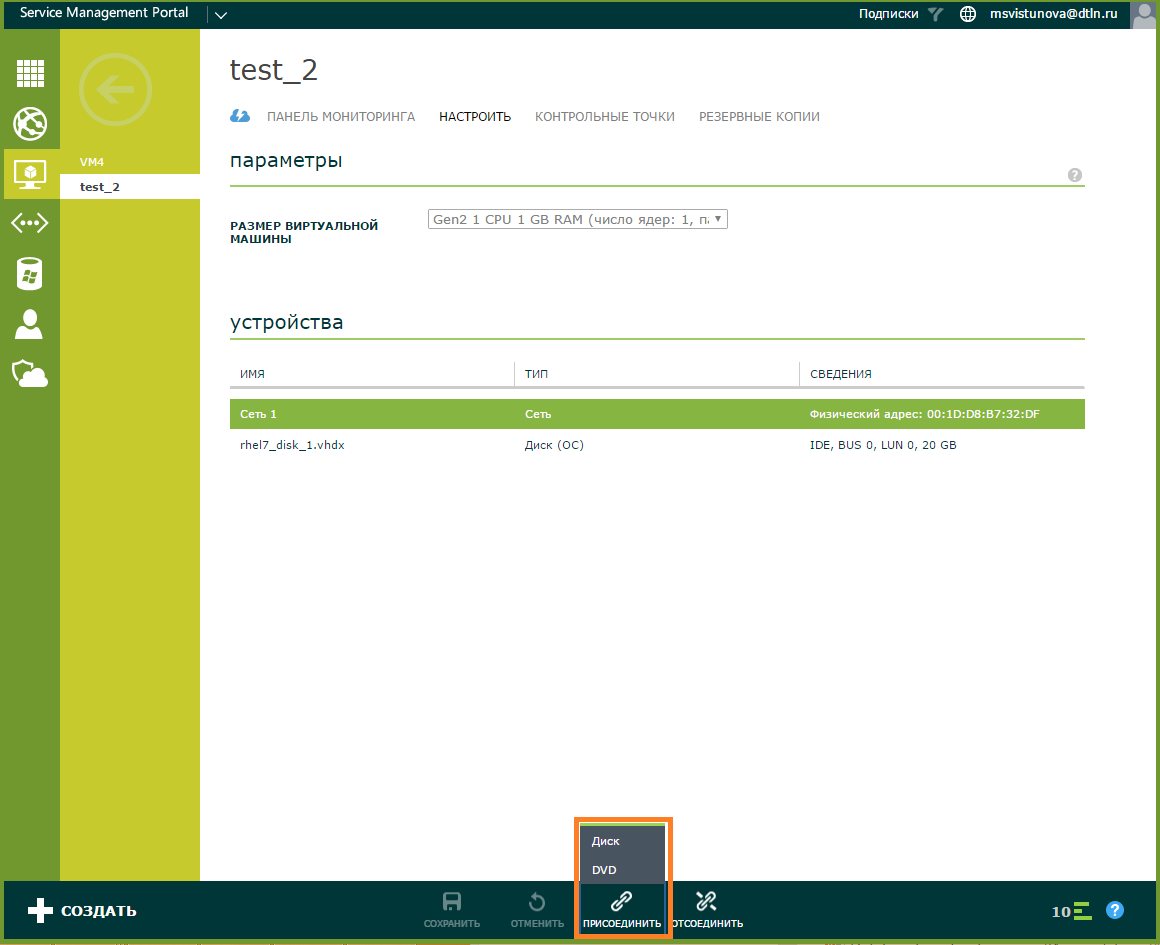Click the Отсоединить toolbar button
Screen dimensions: 1160x945
[707, 909]
